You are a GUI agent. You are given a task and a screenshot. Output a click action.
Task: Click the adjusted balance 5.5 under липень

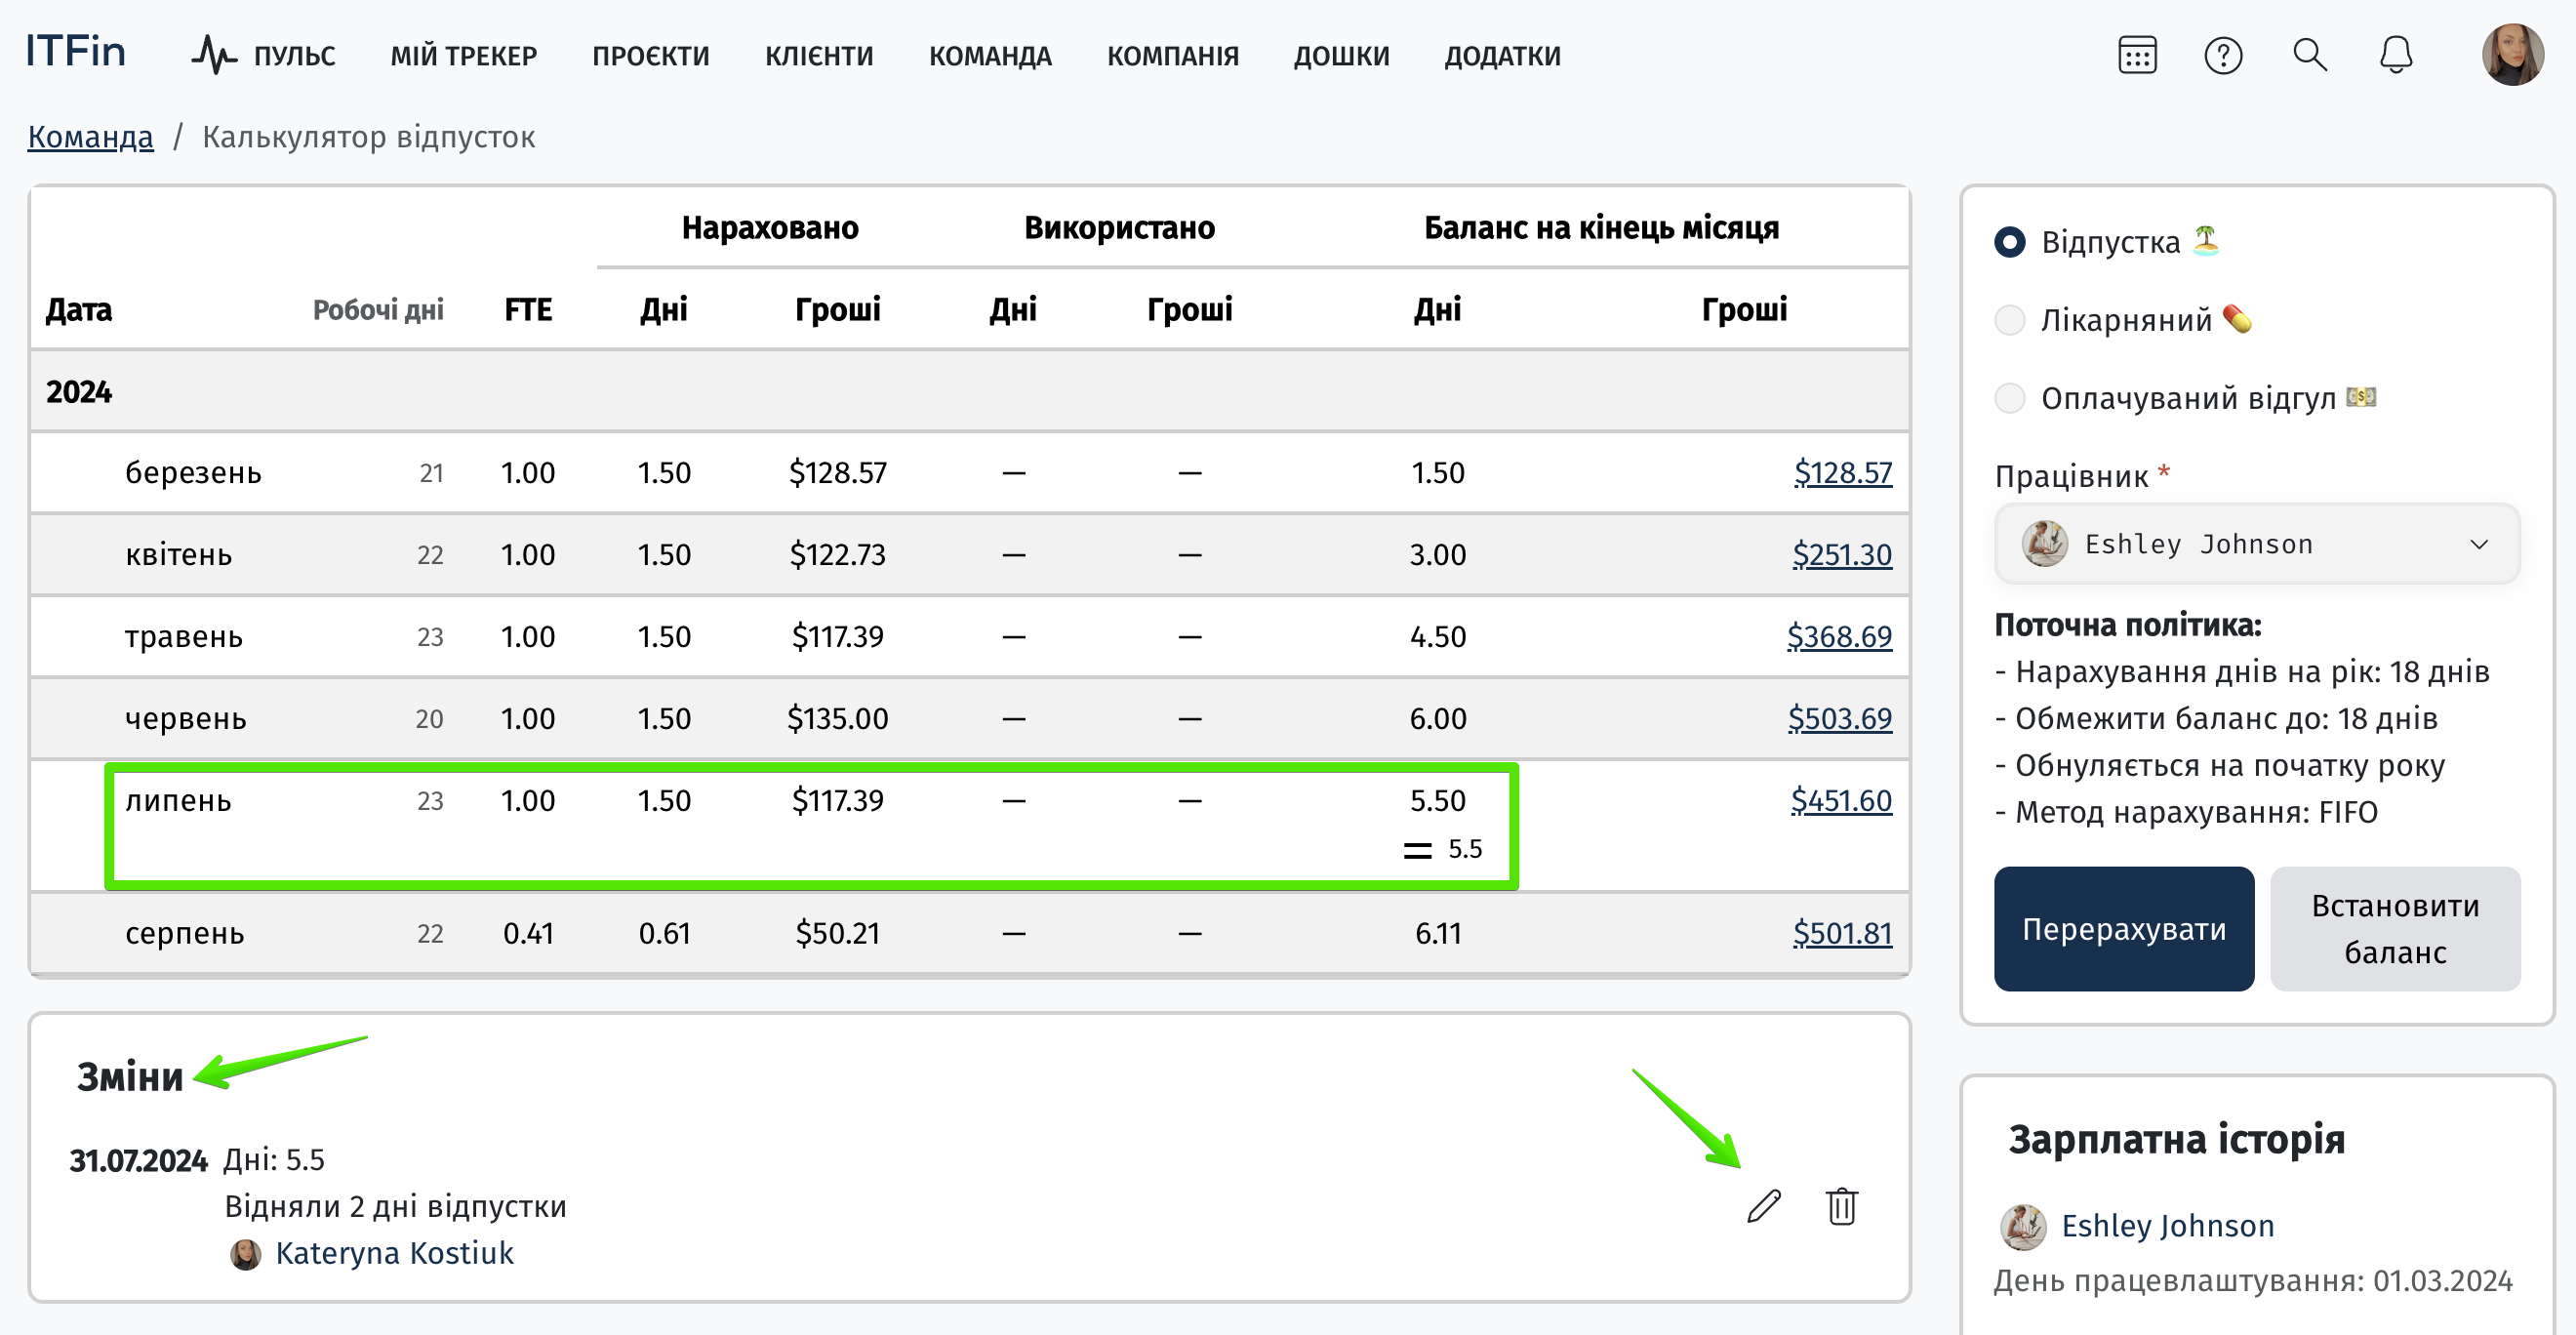tap(1464, 849)
